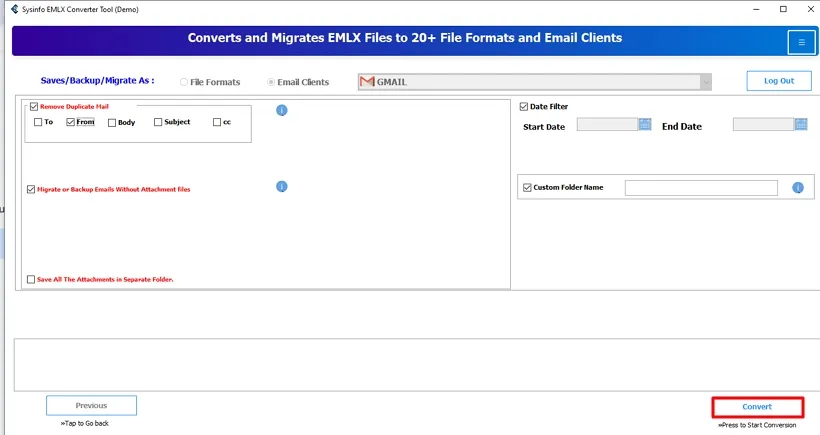Expand the GMAIL email client dropdown
This screenshot has width=820, height=435.
pos(706,82)
